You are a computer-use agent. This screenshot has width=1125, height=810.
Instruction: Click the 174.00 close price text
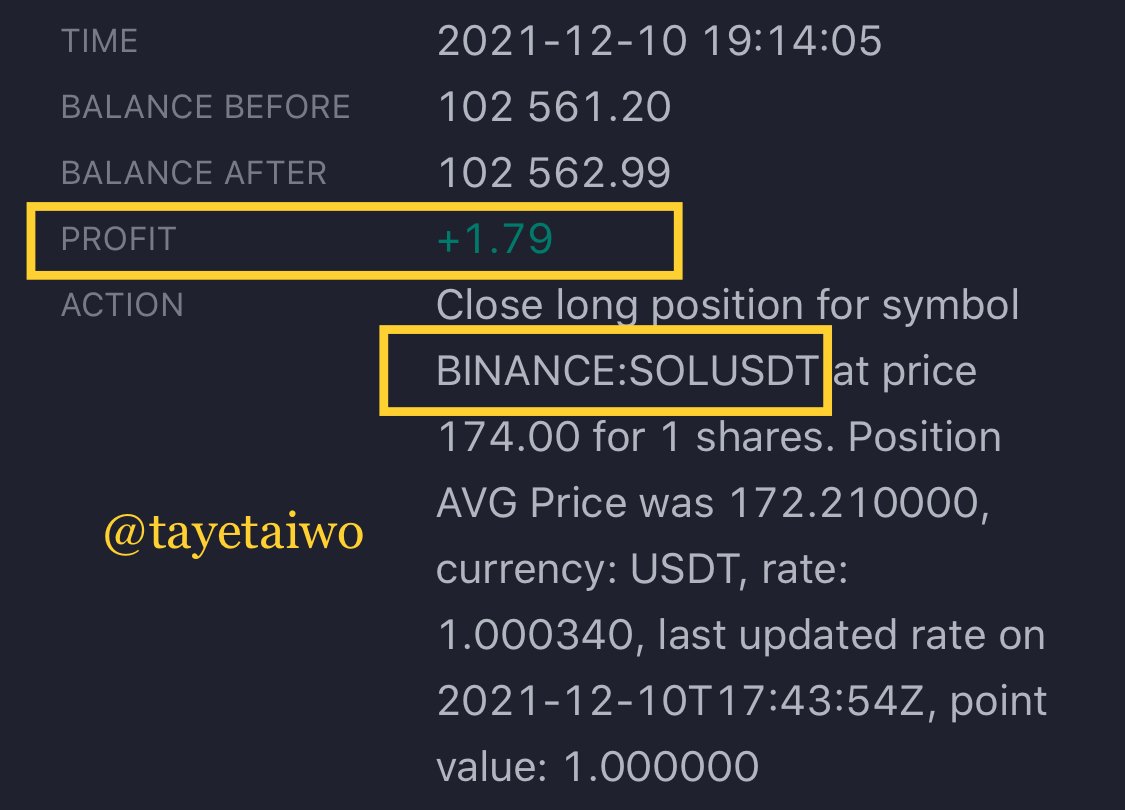[x=509, y=437]
